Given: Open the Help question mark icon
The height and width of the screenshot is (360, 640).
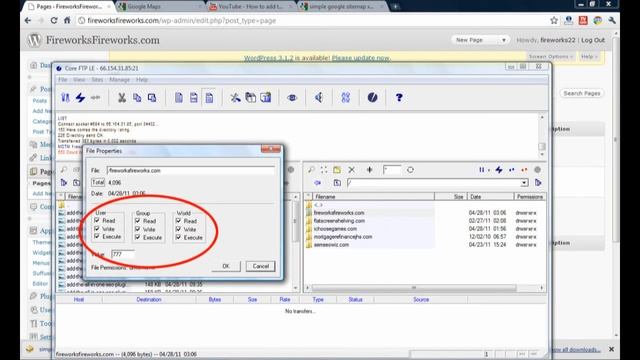Looking at the screenshot, I should (x=399, y=98).
